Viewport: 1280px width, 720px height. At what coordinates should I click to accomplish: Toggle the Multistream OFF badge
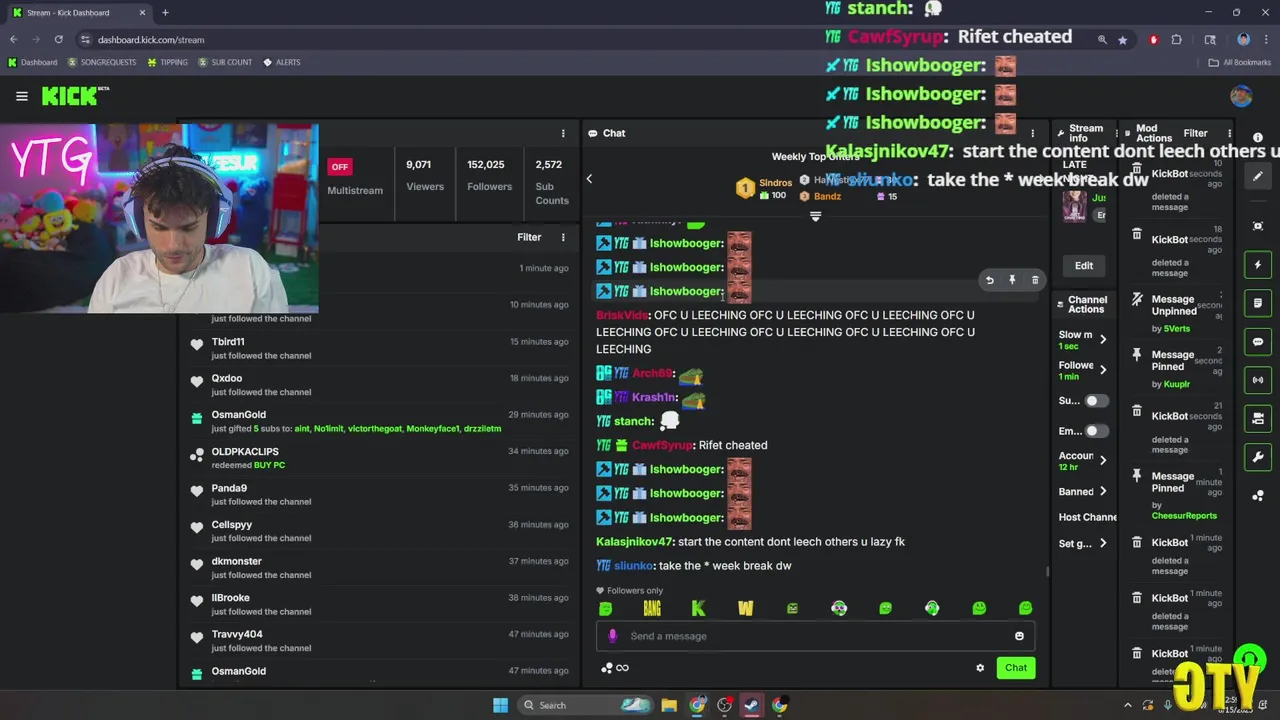[340, 167]
